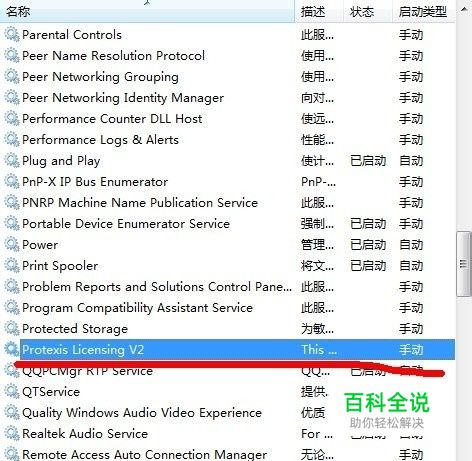Viewport: 472px width, 461px height.
Task: Select Portable Device Enumerator Service
Action: pos(227,224)
